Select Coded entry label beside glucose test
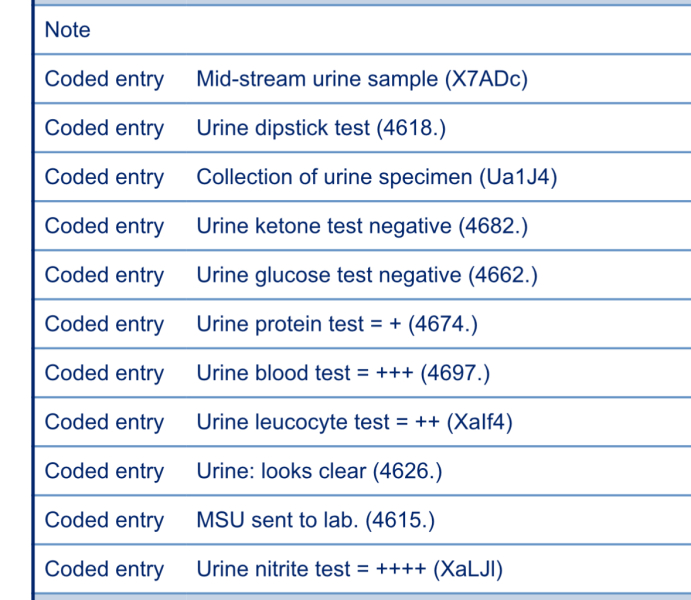 coord(104,275)
